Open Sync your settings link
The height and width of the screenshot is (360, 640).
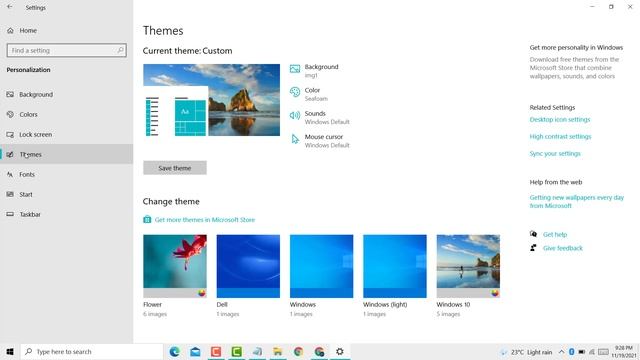coord(555,153)
